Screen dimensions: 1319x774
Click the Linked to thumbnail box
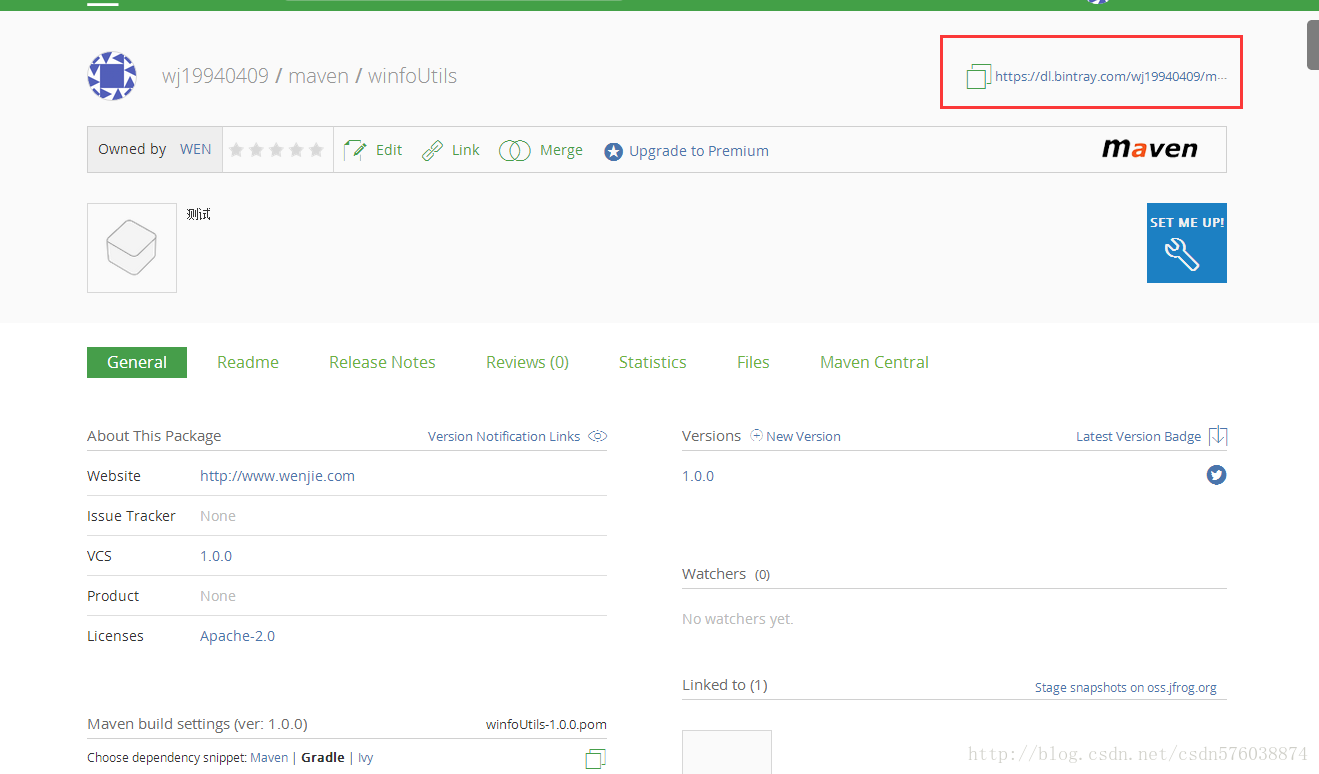pos(727,752)
